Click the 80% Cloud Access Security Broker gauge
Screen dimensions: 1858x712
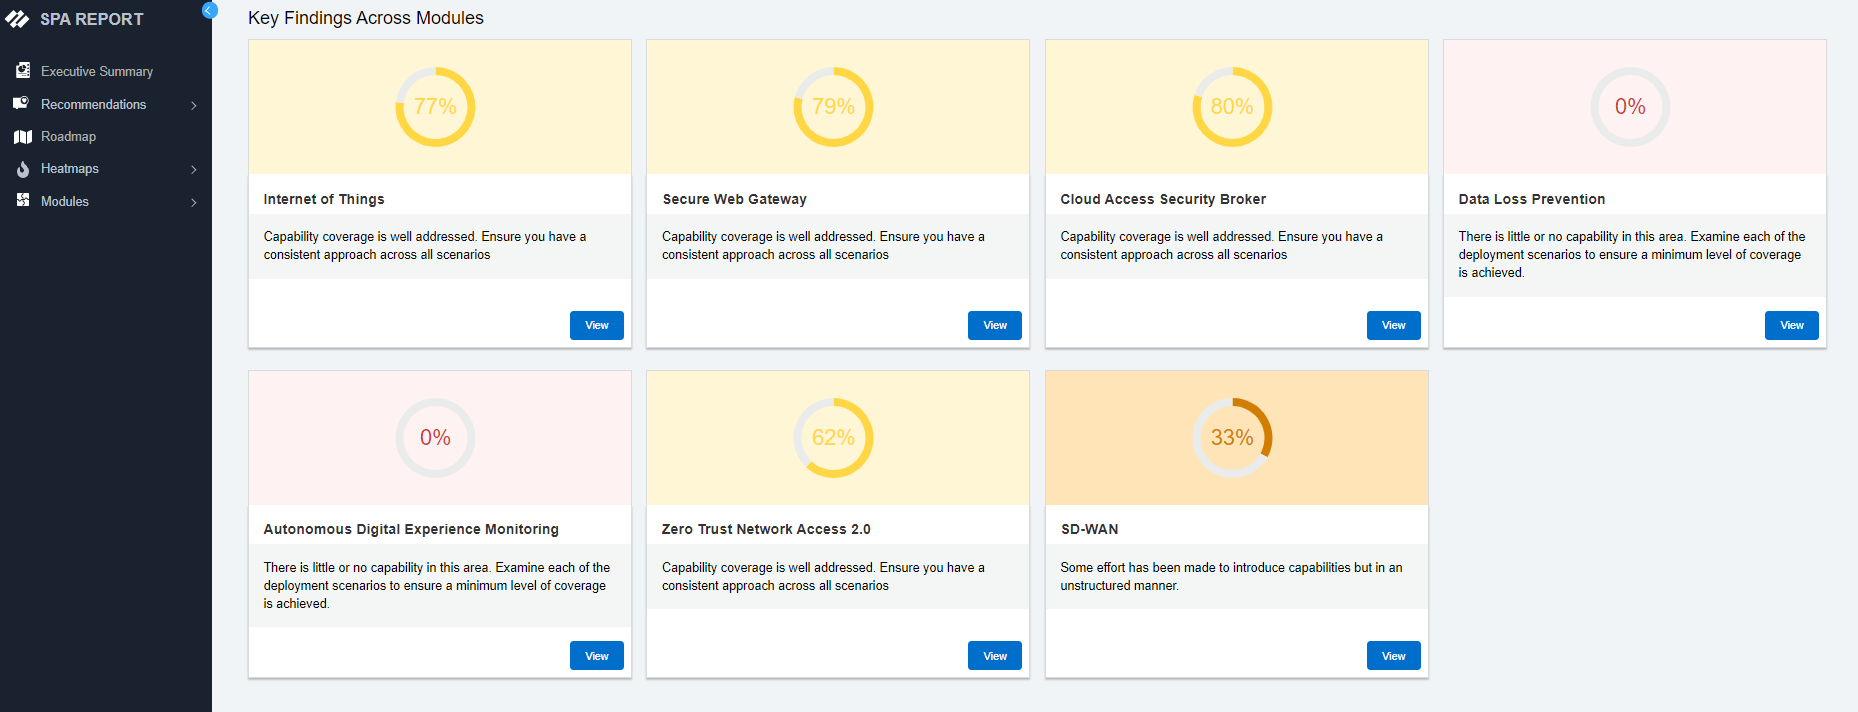point(1232,107)
